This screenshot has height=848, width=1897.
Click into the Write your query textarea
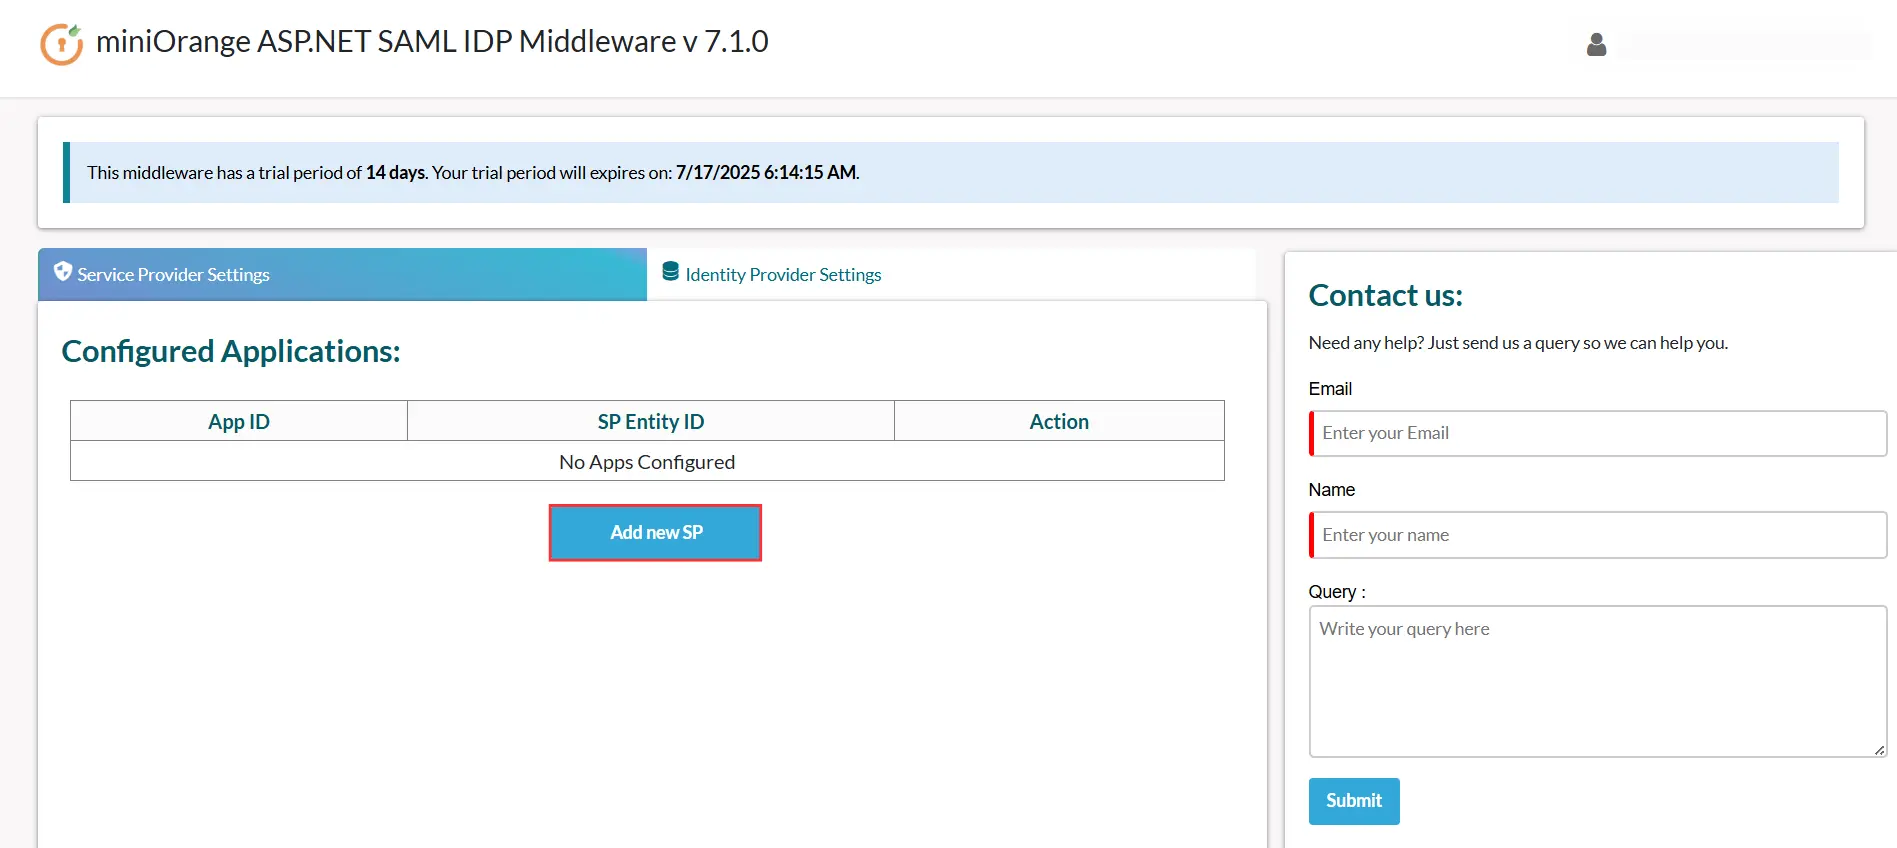tap(1597, 681)
